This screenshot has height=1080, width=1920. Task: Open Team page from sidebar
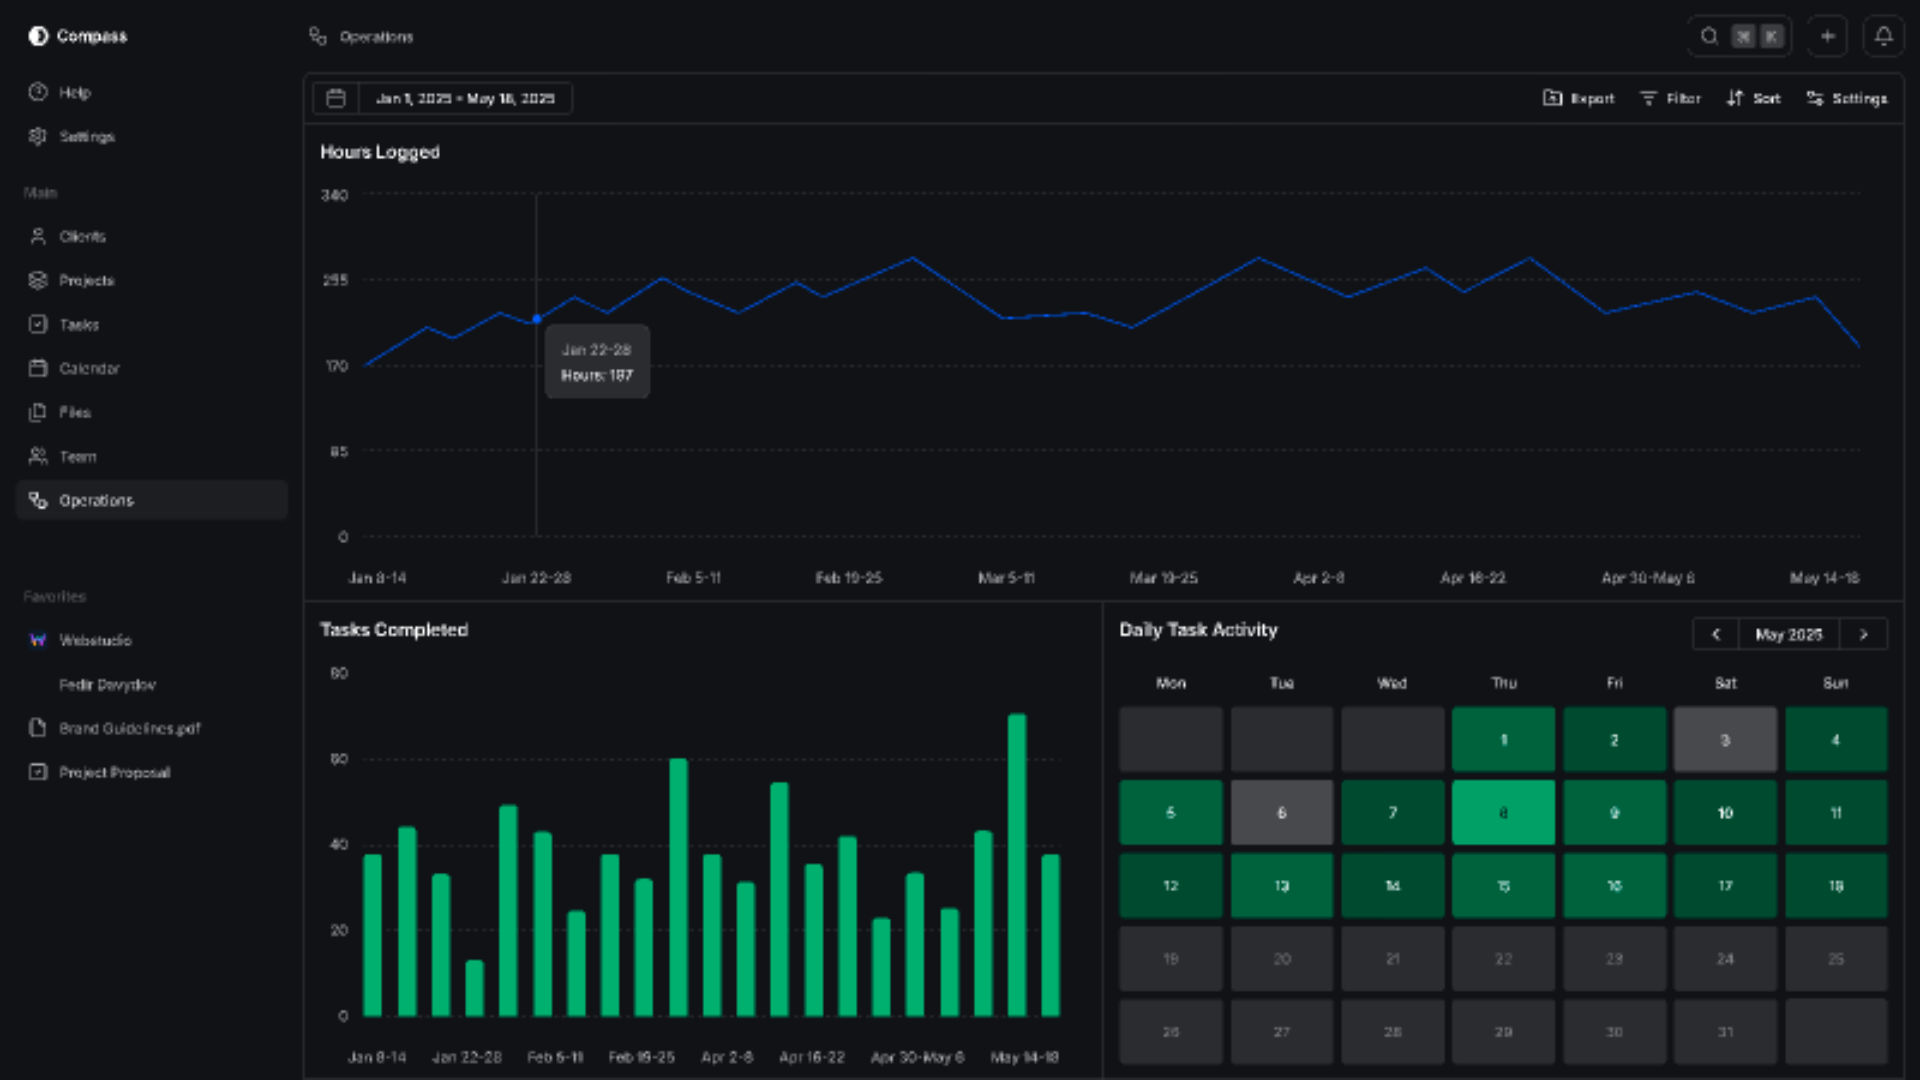pyautogui.click(x=77, y=456)
